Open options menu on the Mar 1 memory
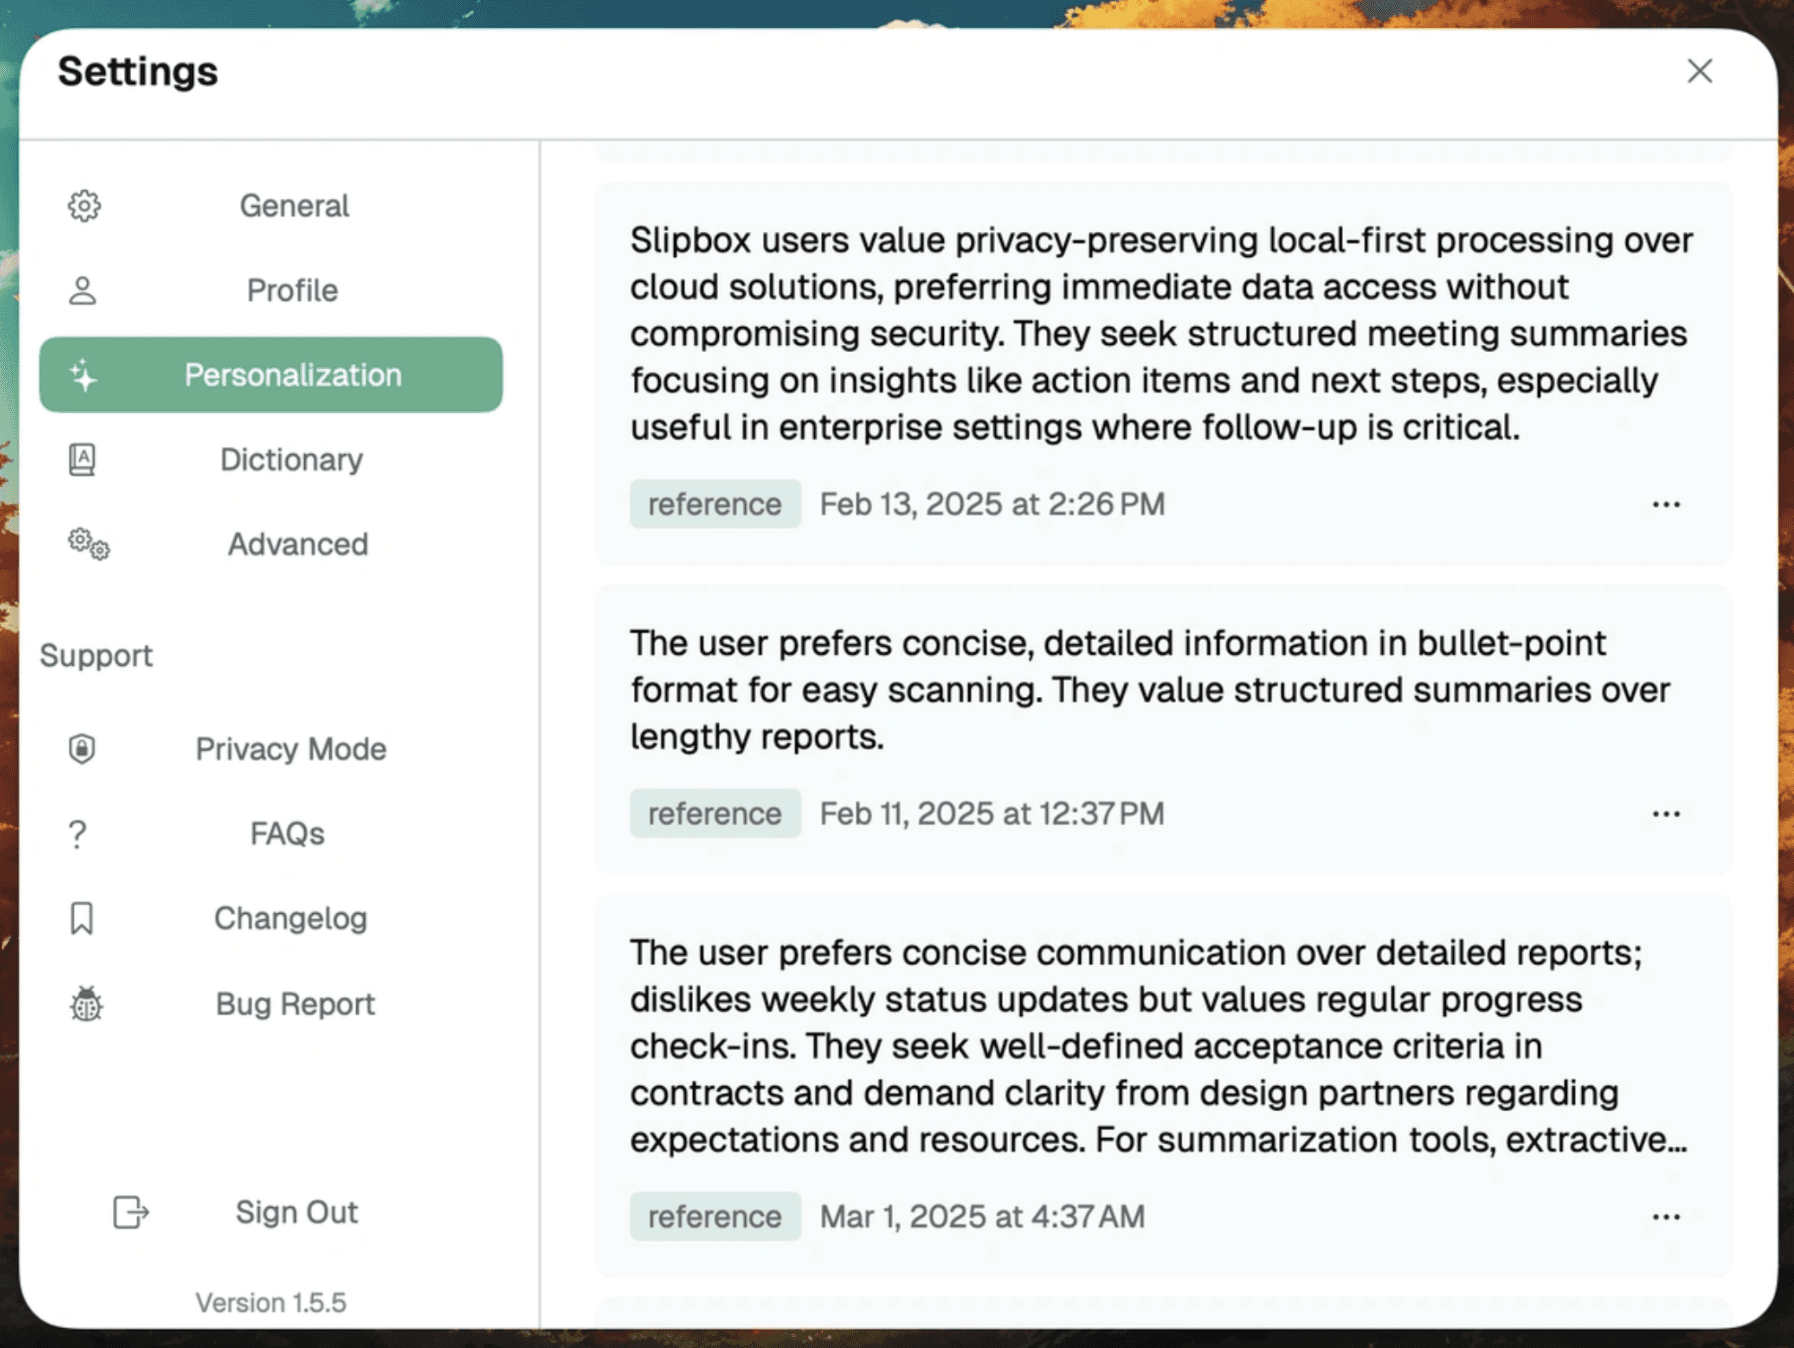 (x=1665, y=1216)
